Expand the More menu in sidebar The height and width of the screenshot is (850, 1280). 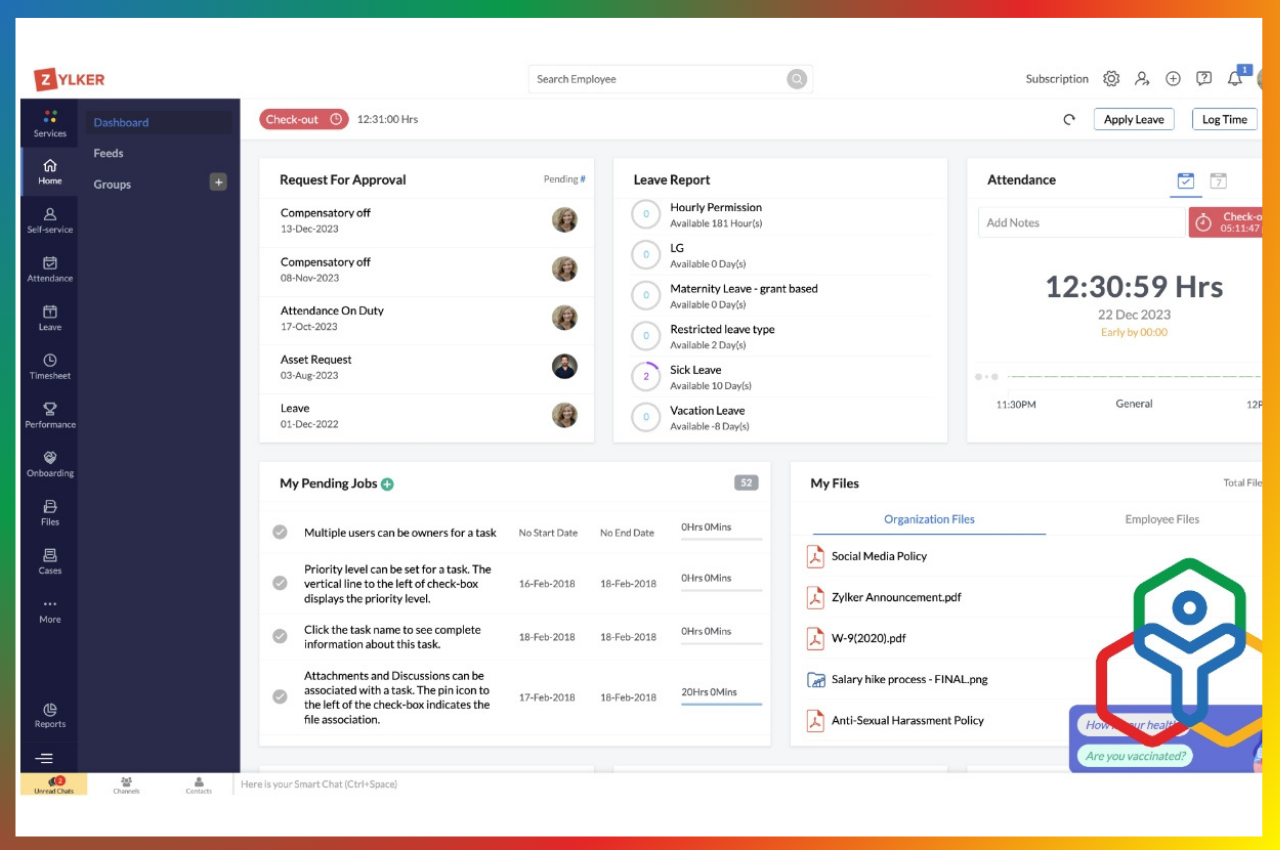pyautogui.click(x=50, y=610)
